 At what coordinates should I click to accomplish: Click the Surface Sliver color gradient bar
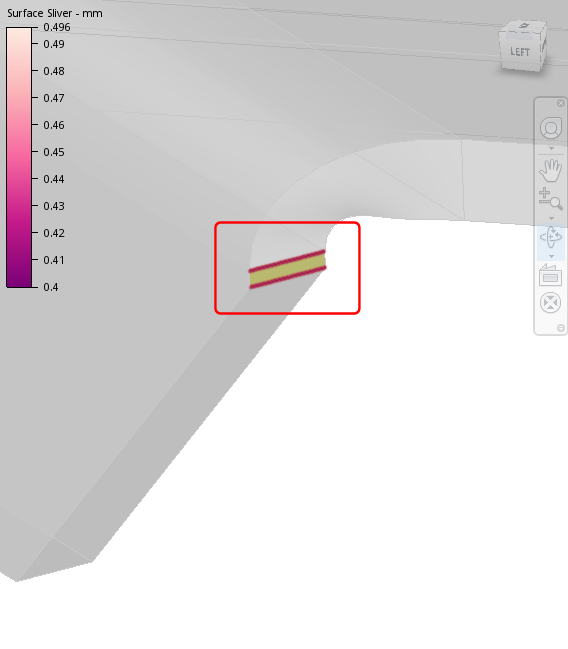point(19,157)
